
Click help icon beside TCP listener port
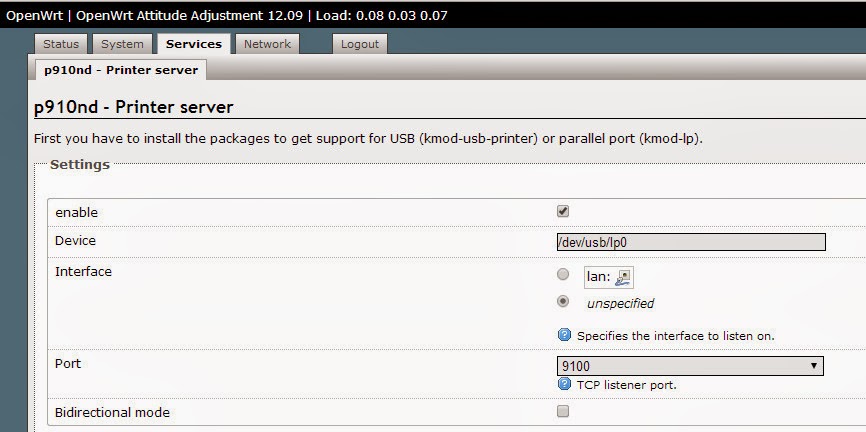[x=564, y=384]
